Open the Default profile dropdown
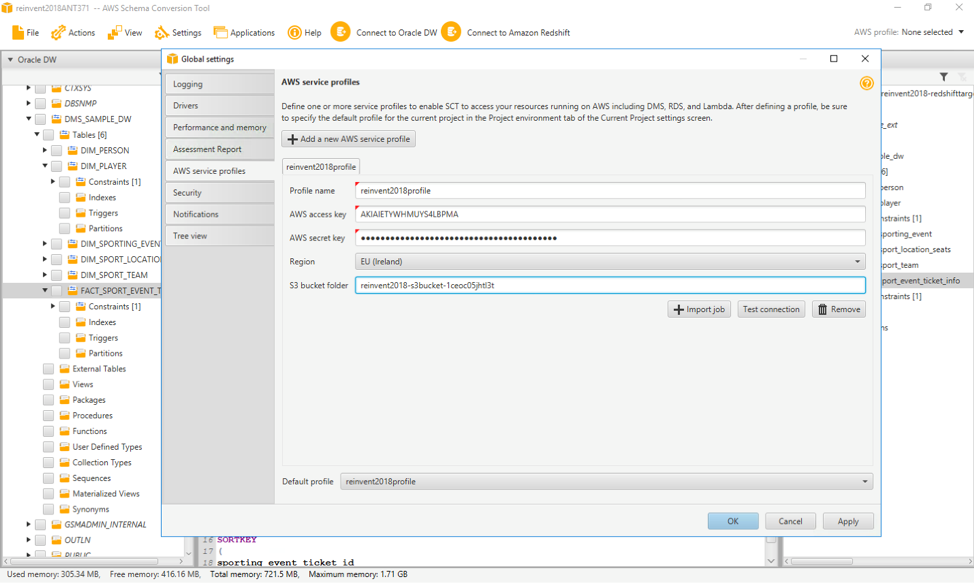Screen dimensions: 974x583 (606, 481)
